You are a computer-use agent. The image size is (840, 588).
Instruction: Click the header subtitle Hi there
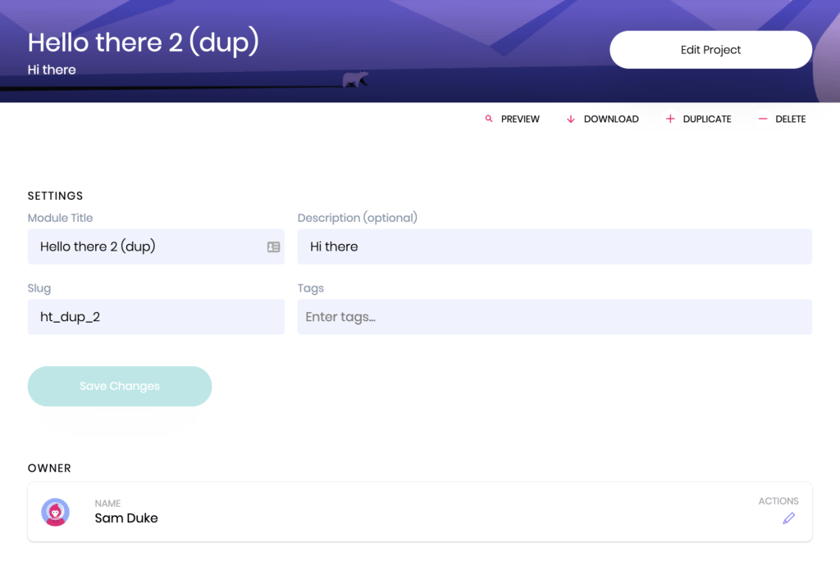point(51,70)
